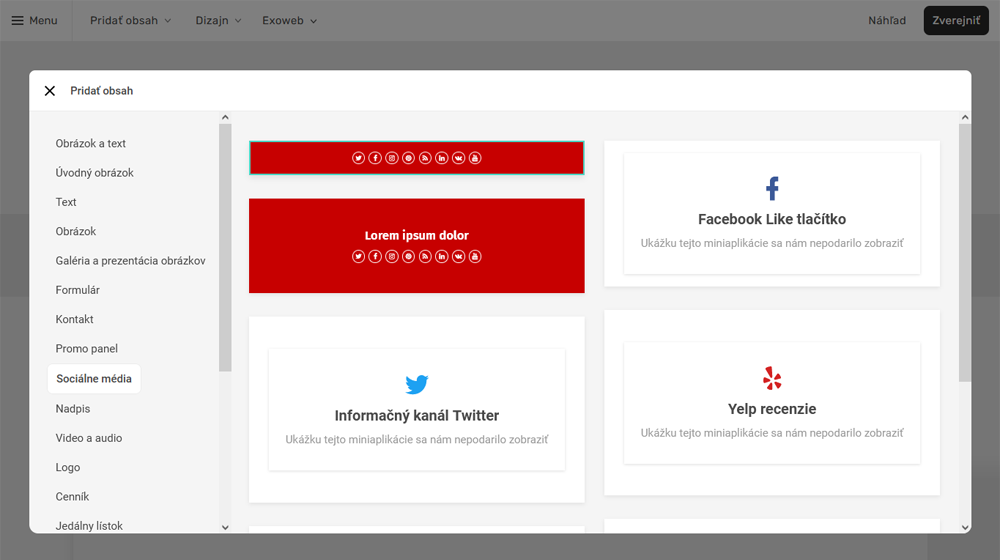Click Facebook icon under Lorem ipsum dolor

[375, 256]
